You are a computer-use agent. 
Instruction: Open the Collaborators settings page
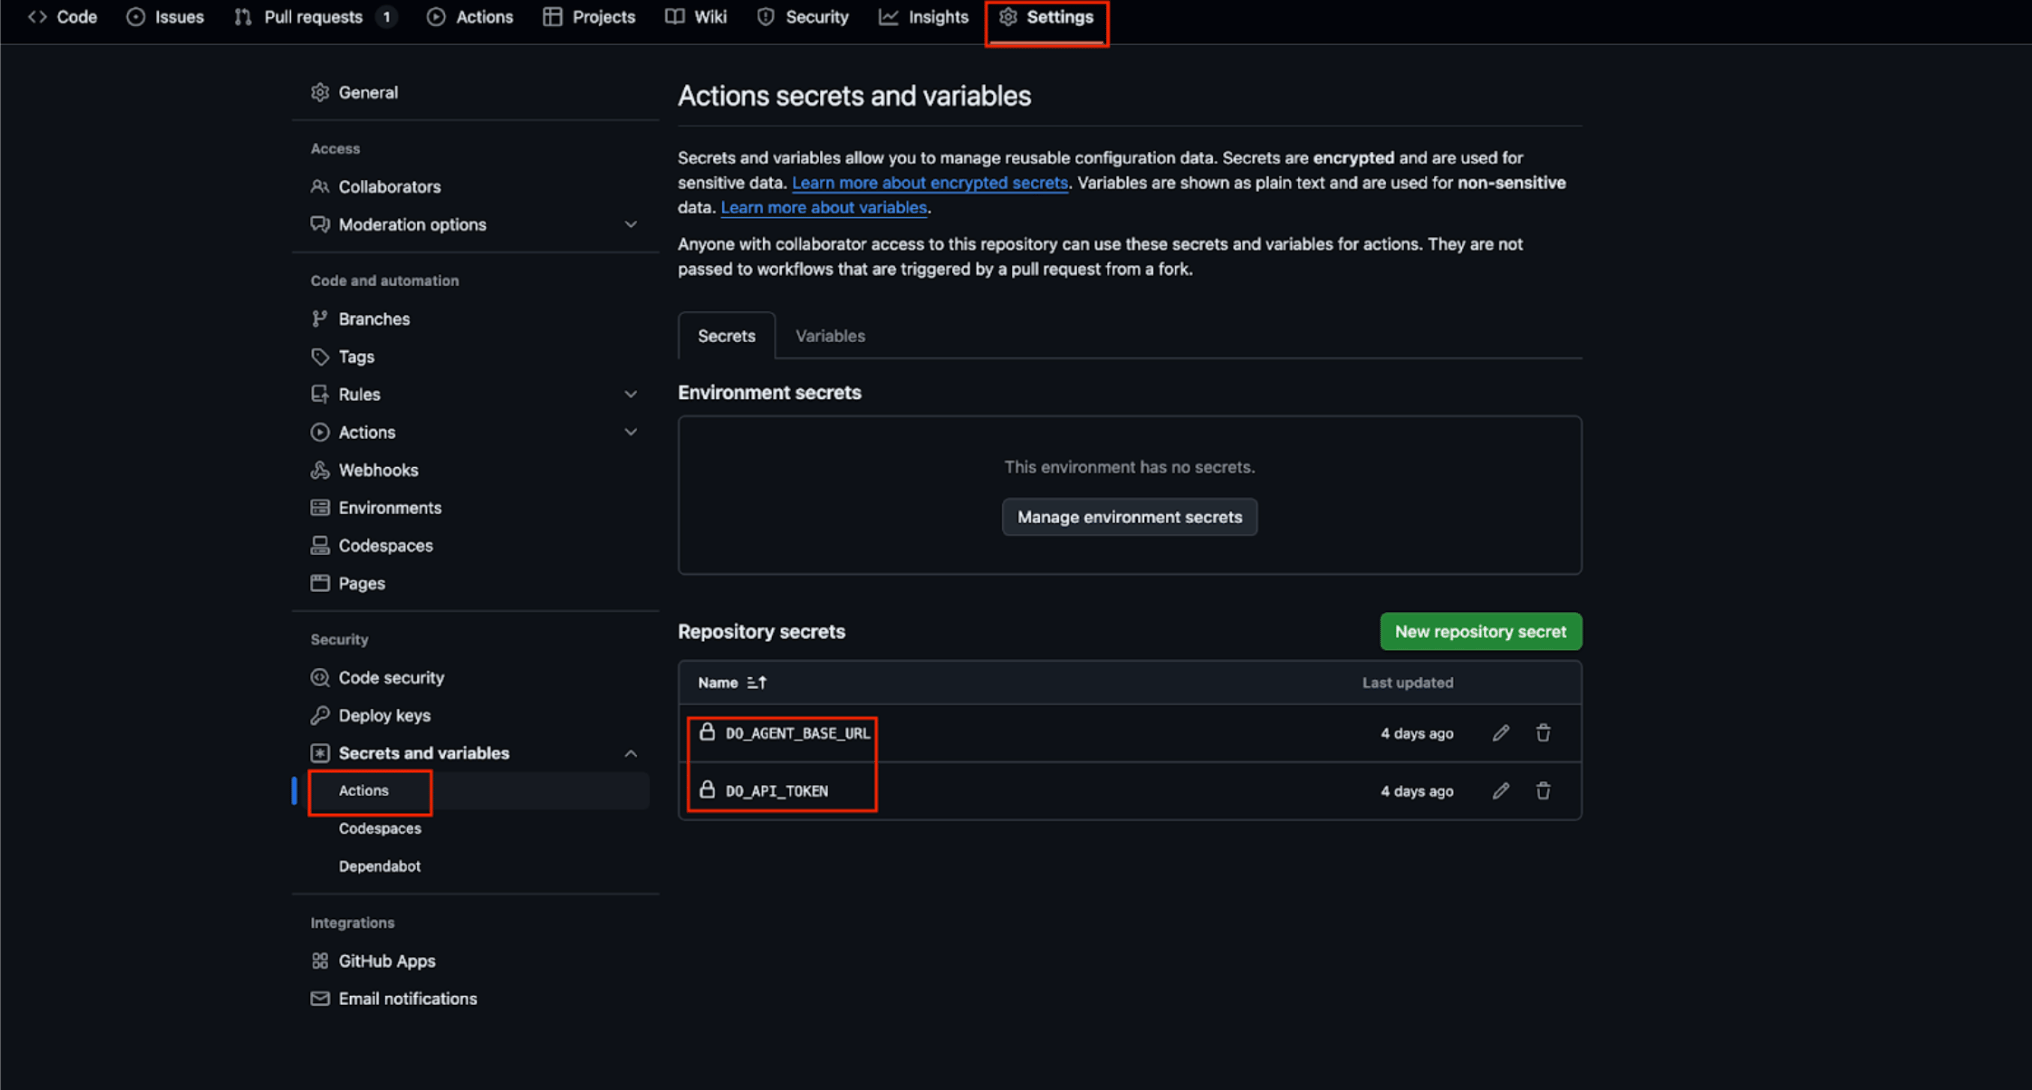click(390, 187)
